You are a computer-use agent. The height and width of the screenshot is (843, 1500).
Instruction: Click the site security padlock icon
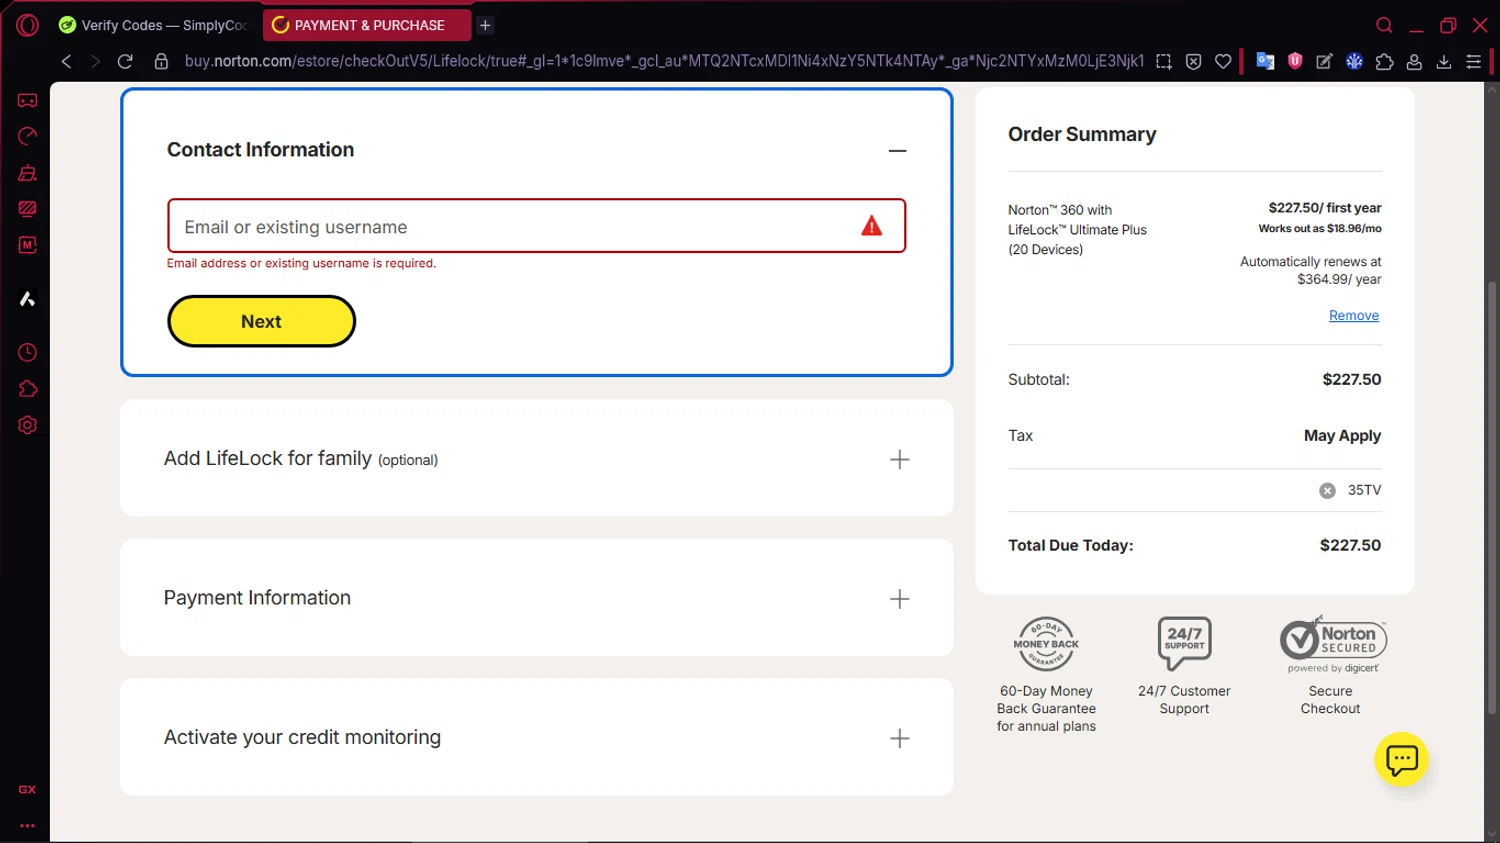pos(161,61)
